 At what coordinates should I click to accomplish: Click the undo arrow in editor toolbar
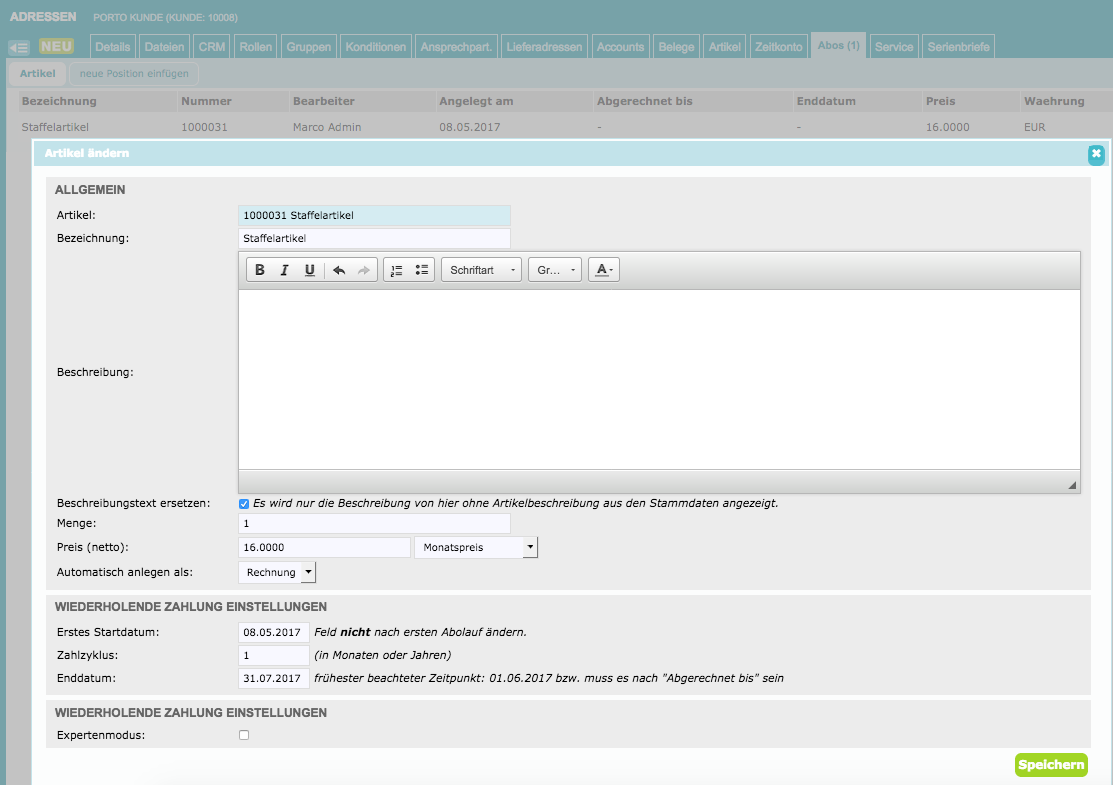[x=339, y=270]
